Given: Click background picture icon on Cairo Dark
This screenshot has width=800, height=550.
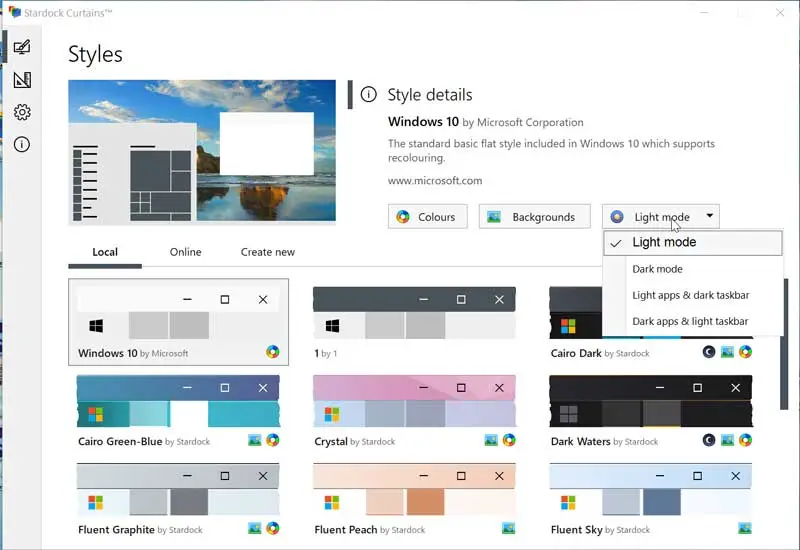Looking at the screenshot, I should click(727, 352).
